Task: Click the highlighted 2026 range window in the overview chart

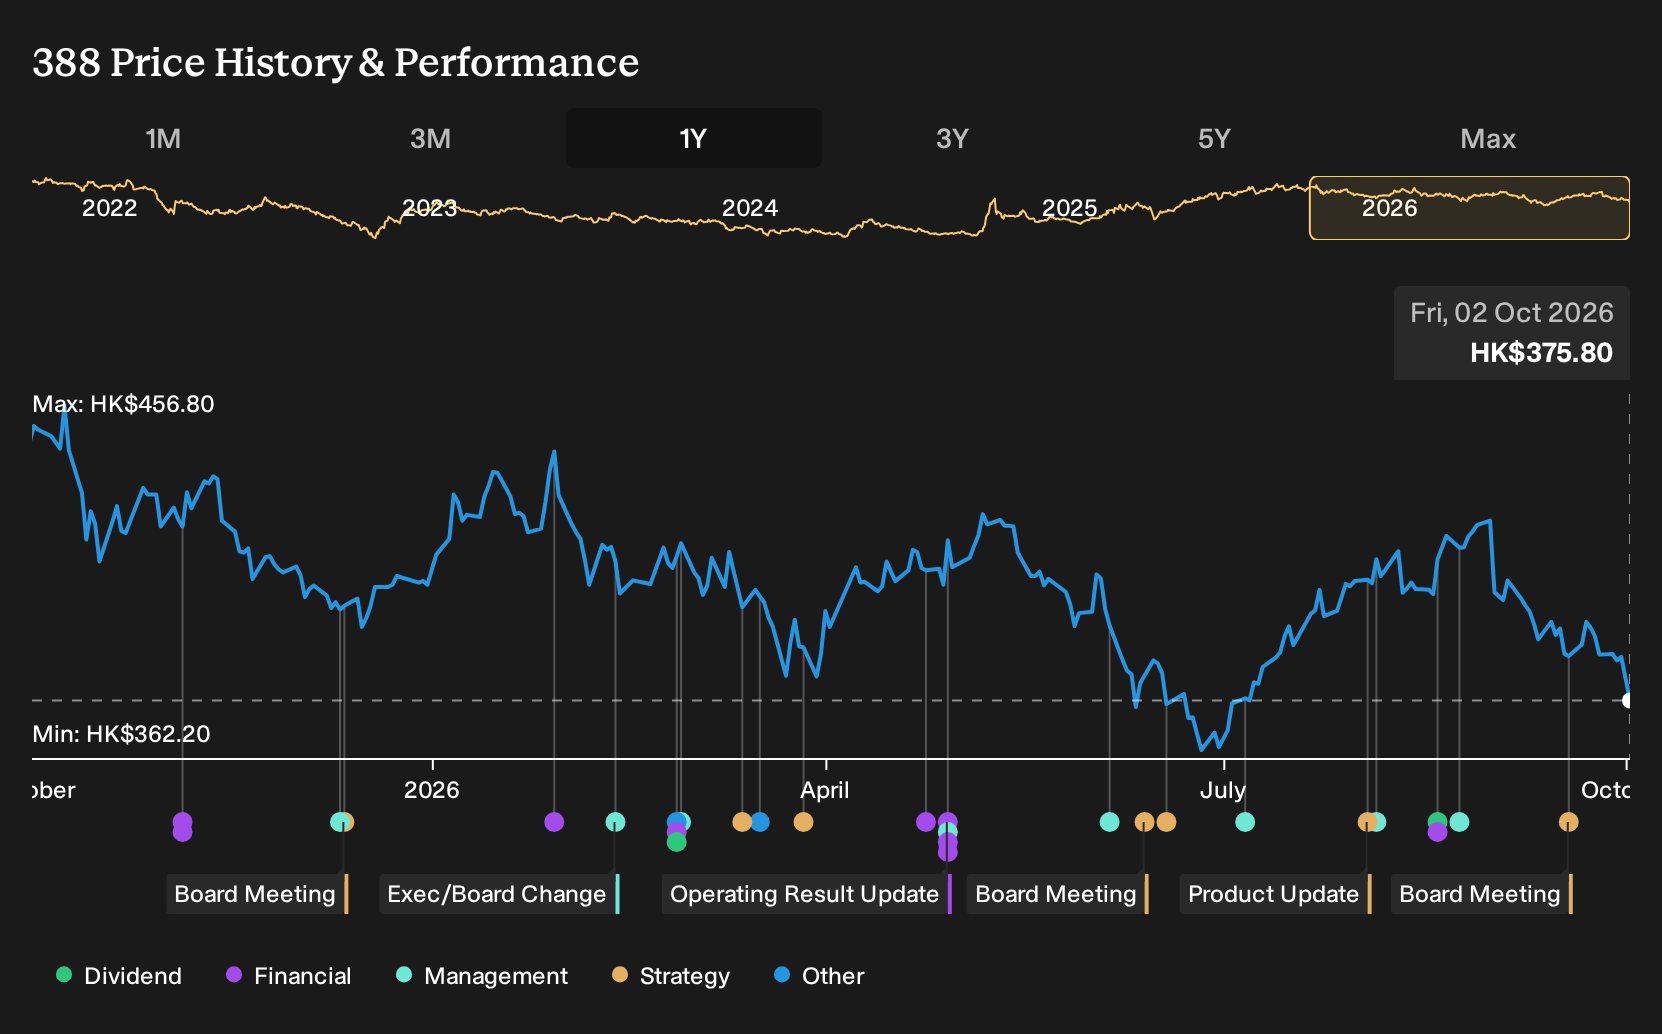Action: (x=1469, y=208)
